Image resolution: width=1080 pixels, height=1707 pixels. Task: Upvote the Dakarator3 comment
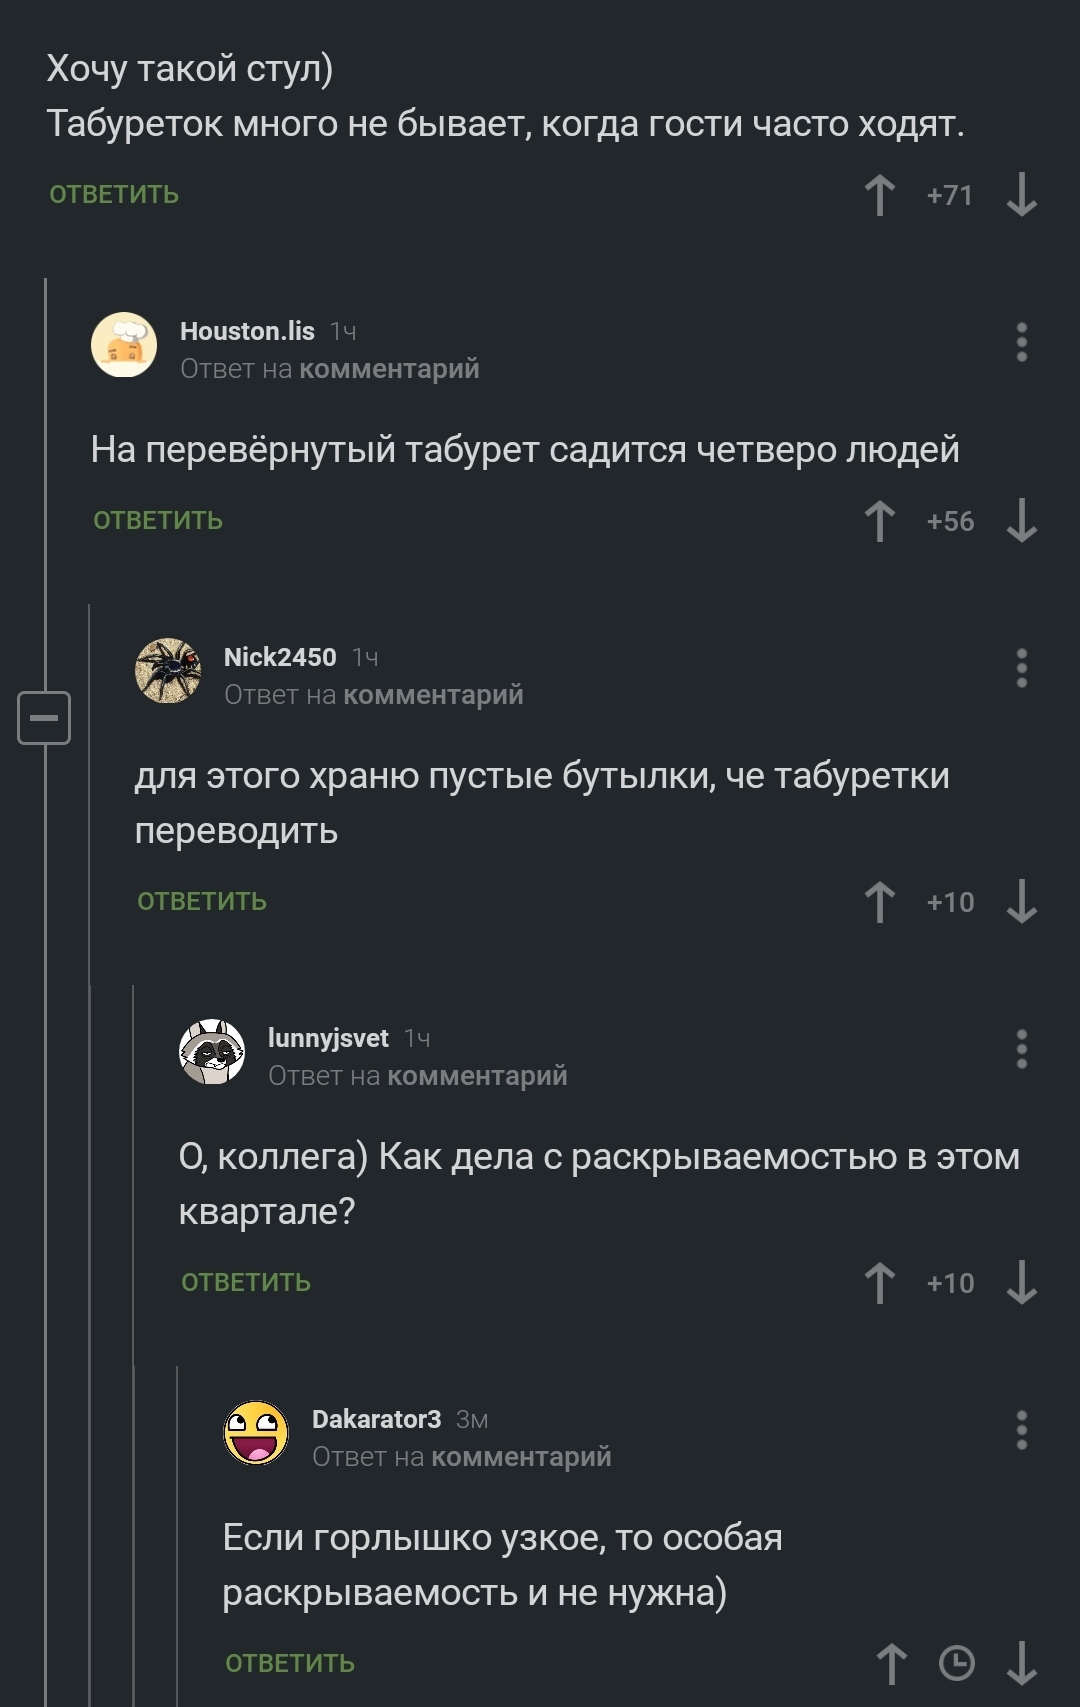point(892,1664)
